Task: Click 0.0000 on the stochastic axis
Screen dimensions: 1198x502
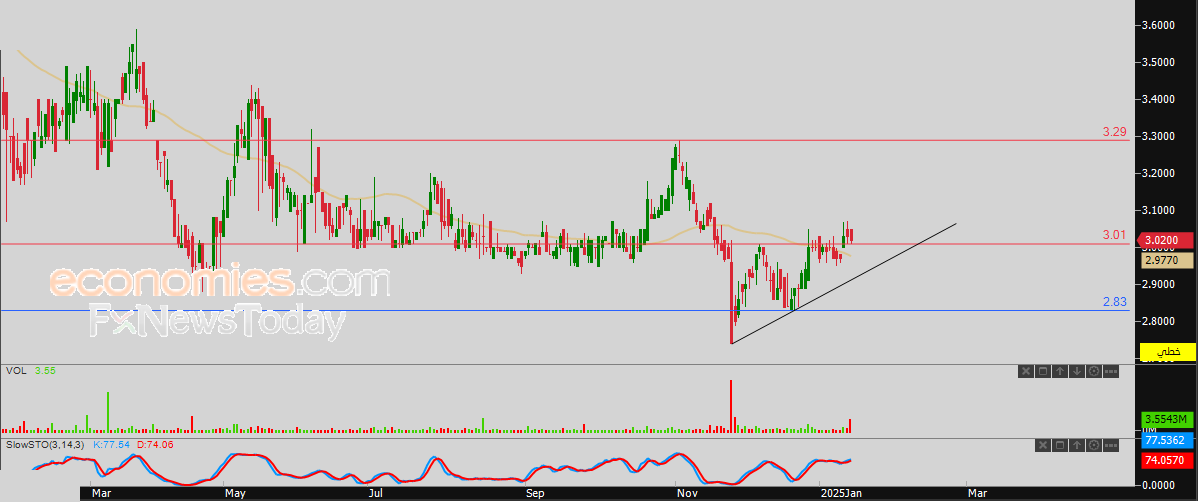Action: point(1158,484)
